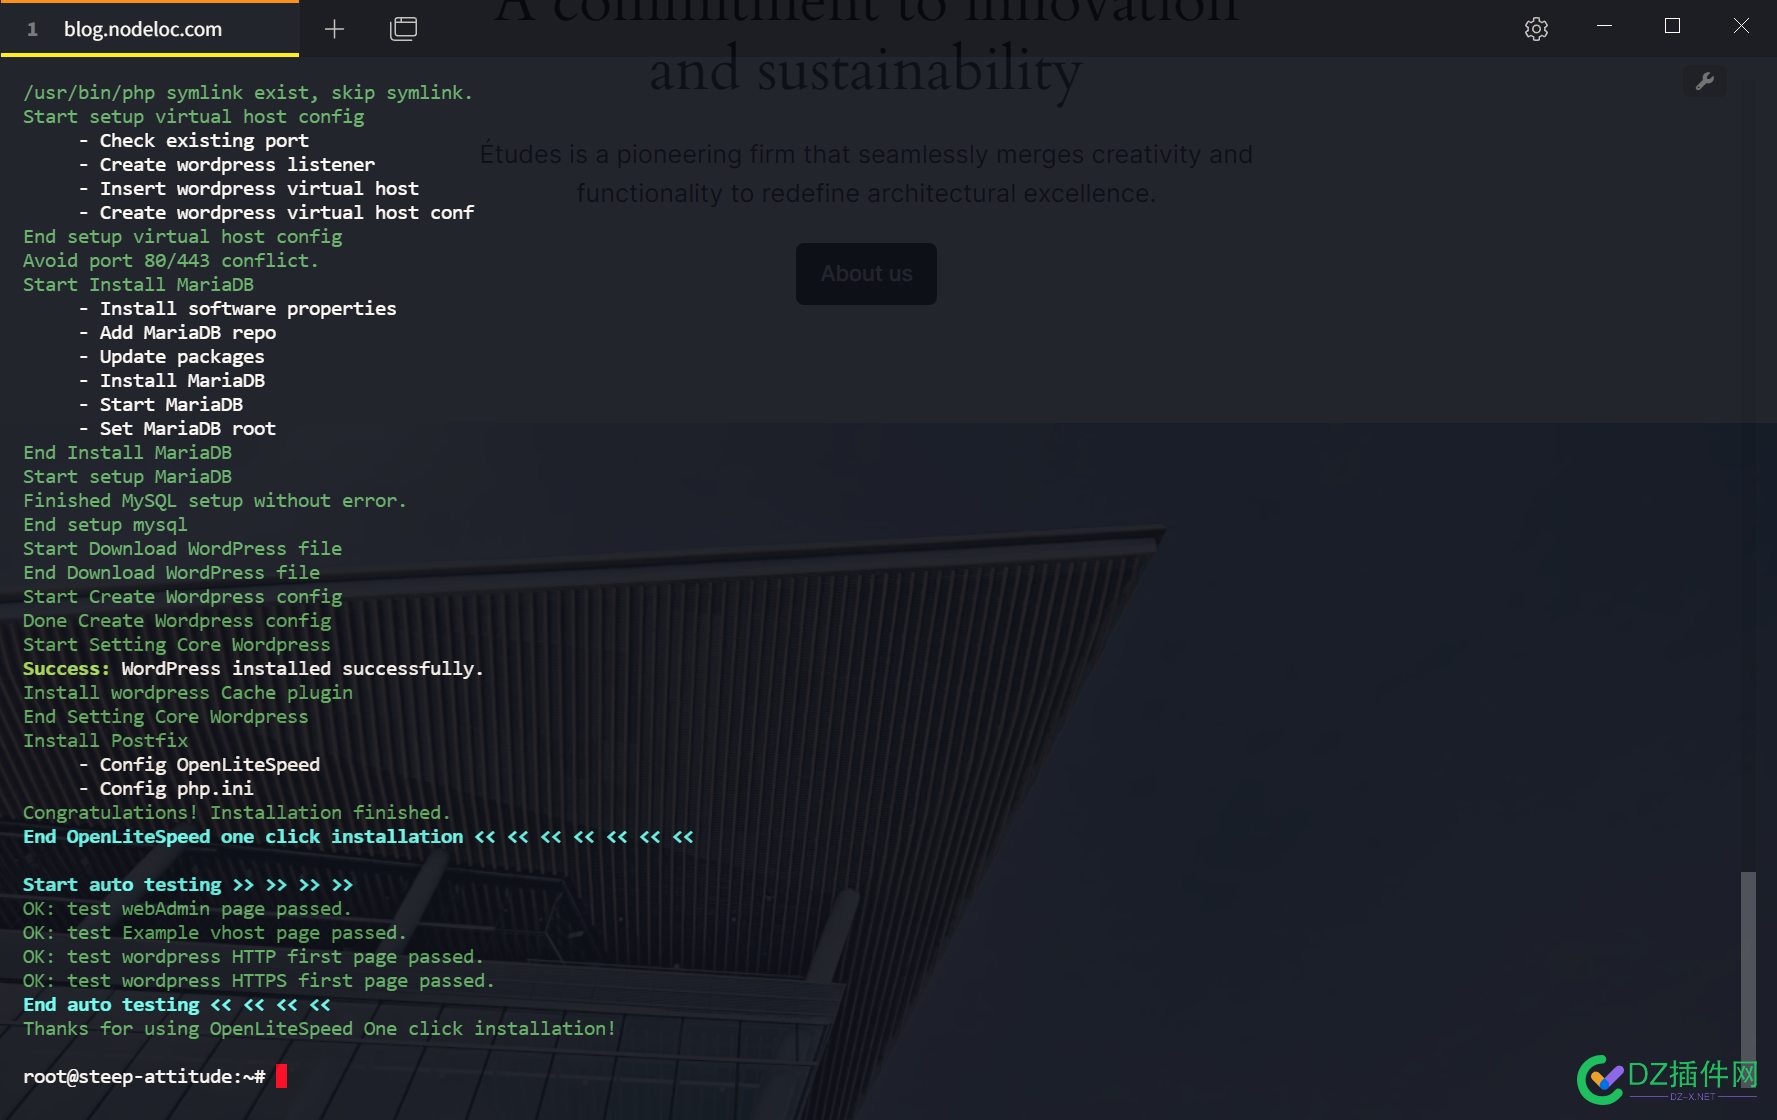Image resolution: width=1777 pixels, height=1120 pixels.
Task: Click 'Config OpenLiteSpeed' line
Action: (199, 765)
